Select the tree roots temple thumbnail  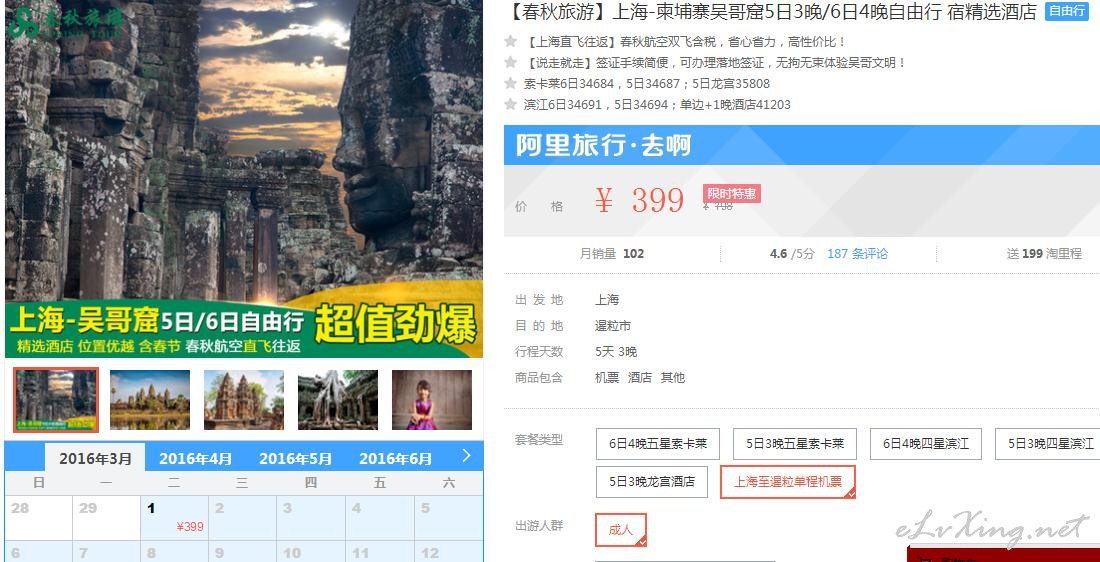337,400
